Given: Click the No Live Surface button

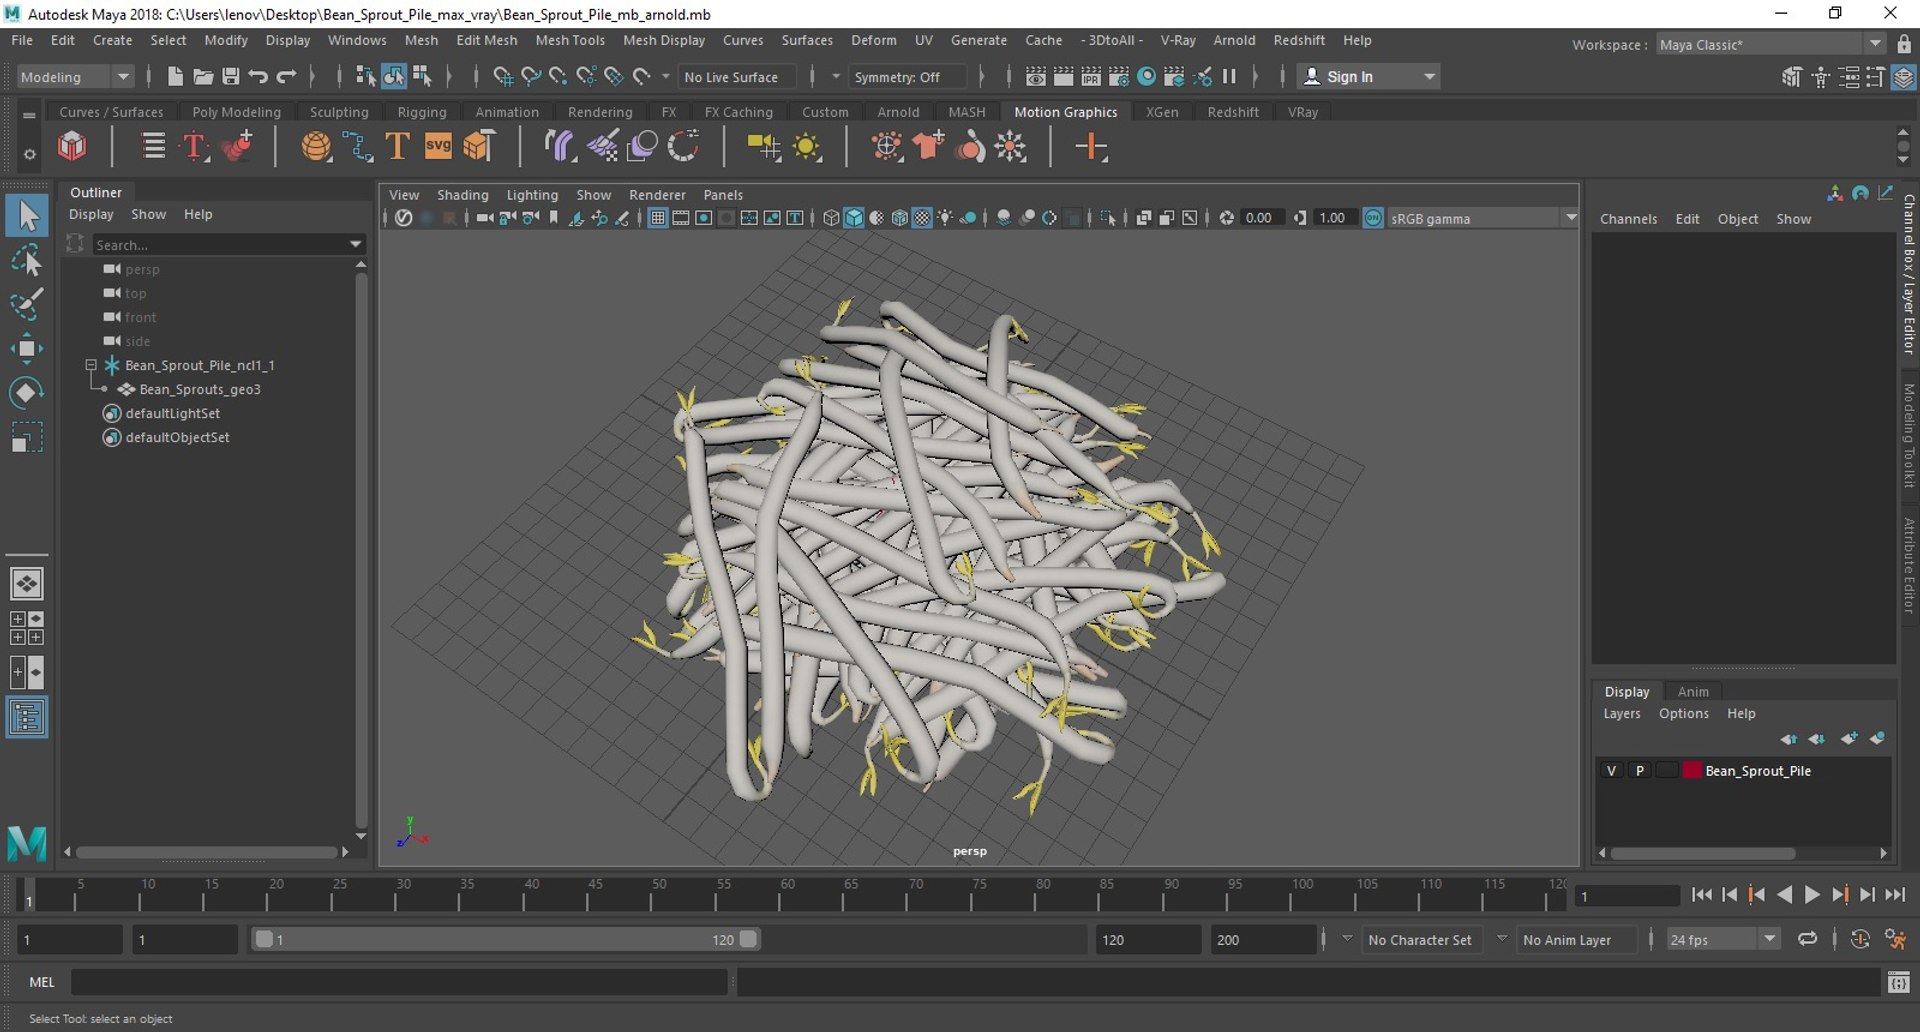Looking at the screenshot, I should click(x=736, y=77).
